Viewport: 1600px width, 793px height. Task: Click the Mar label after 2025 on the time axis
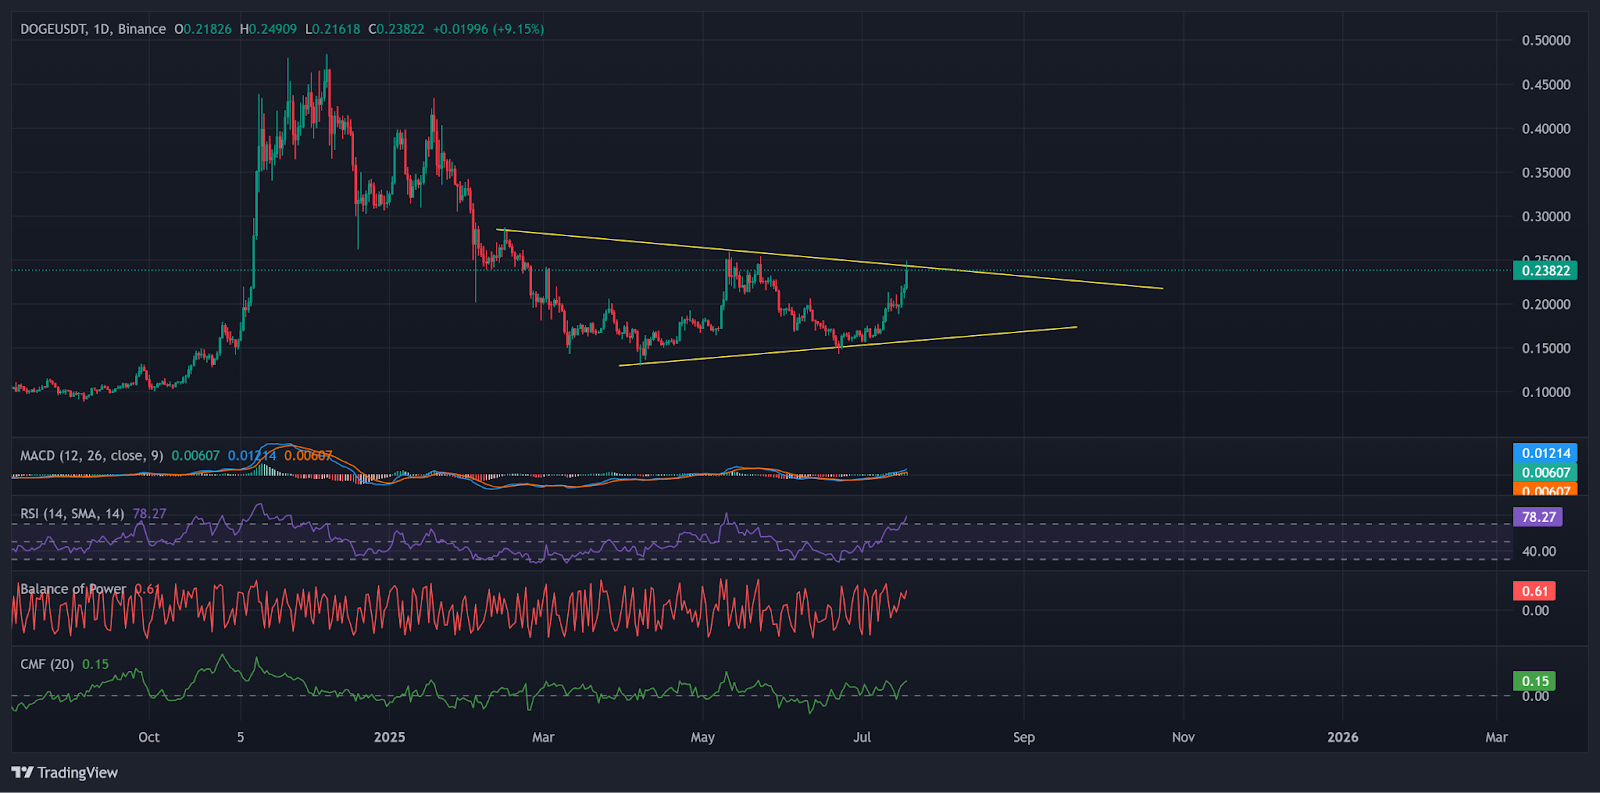pos(543,737)
